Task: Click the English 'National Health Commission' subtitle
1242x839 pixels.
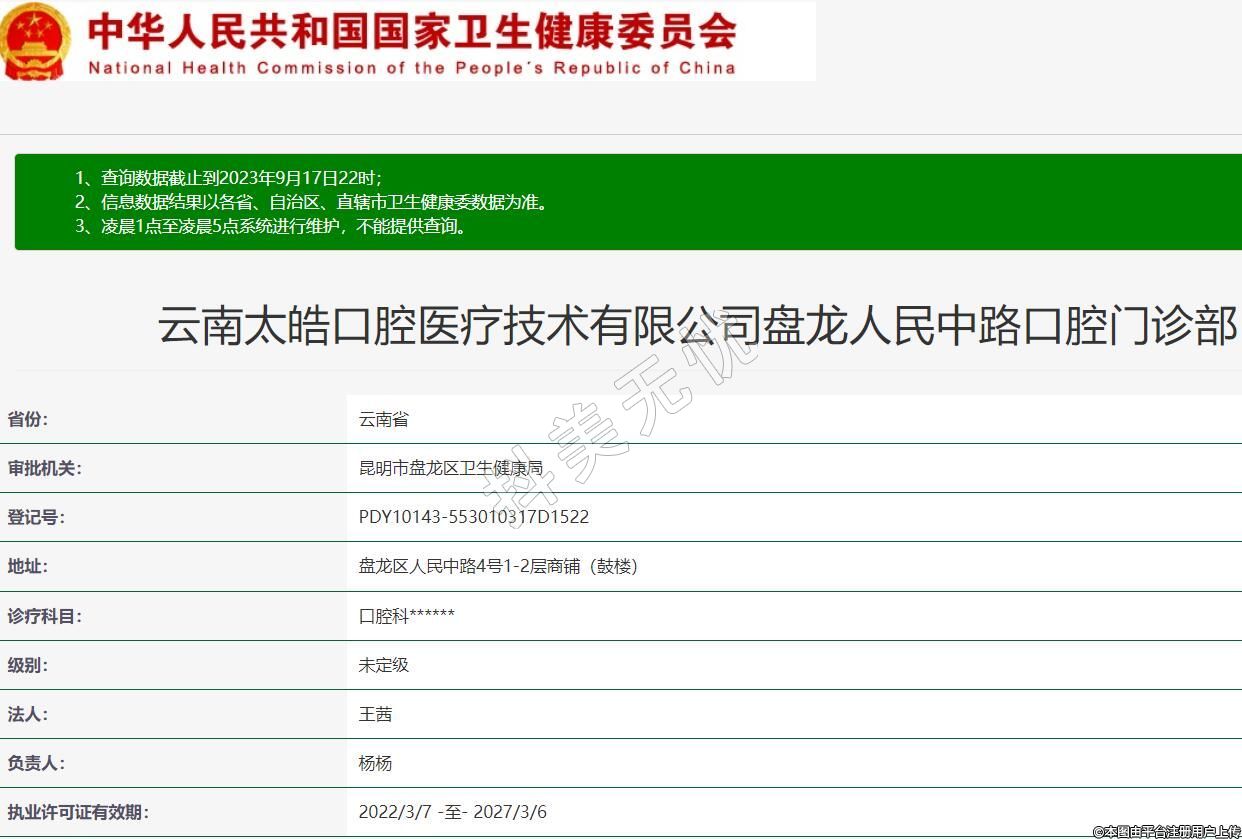Action: pyautogui.click(x=412, y=69)
